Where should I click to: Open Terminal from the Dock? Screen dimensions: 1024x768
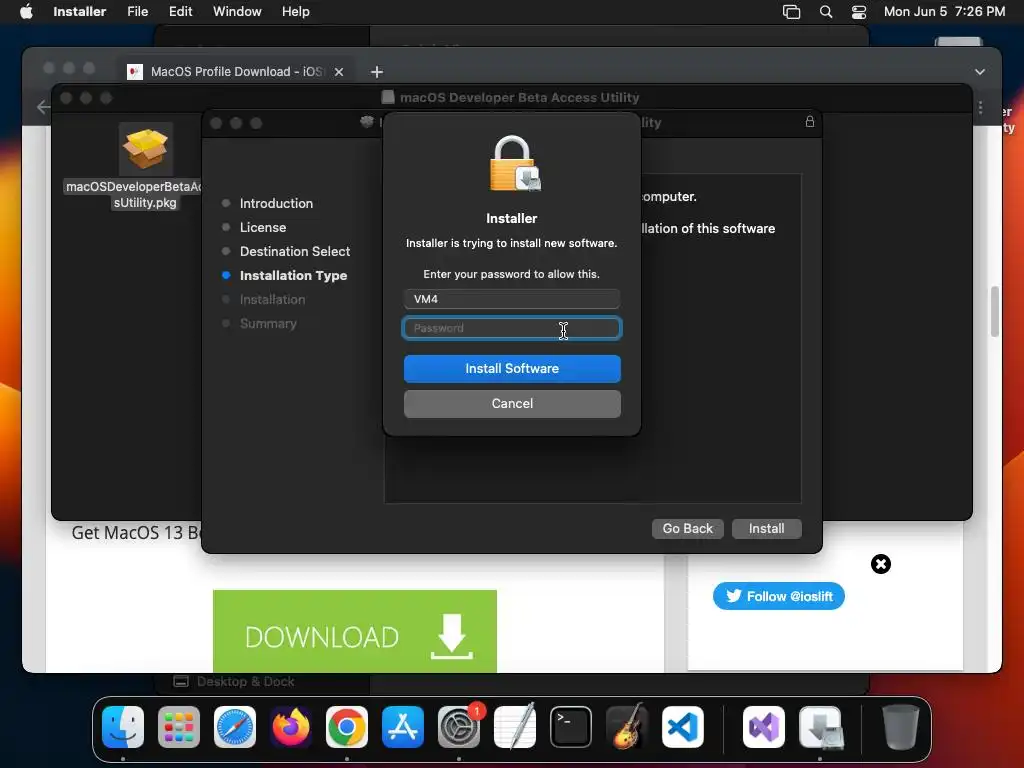(571, 727)
